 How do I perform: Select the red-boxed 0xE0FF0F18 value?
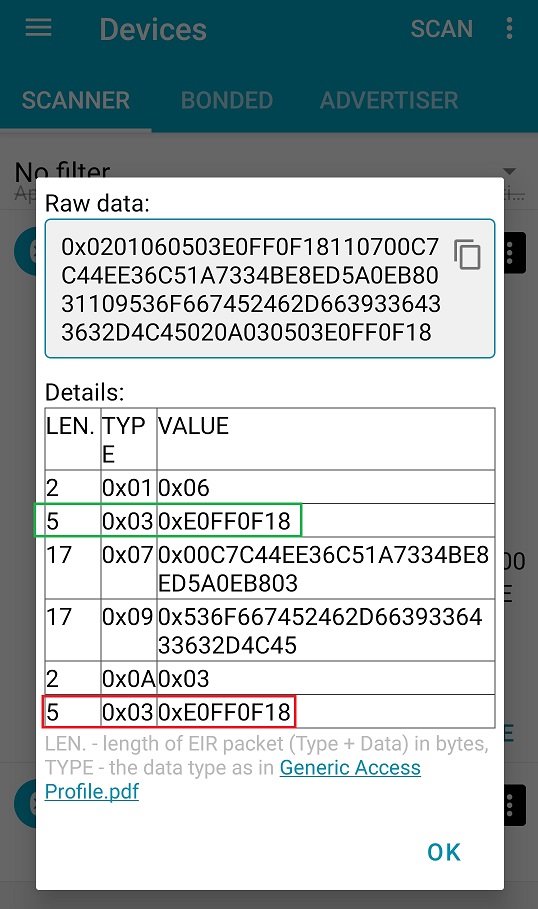[x=224, y=711]
